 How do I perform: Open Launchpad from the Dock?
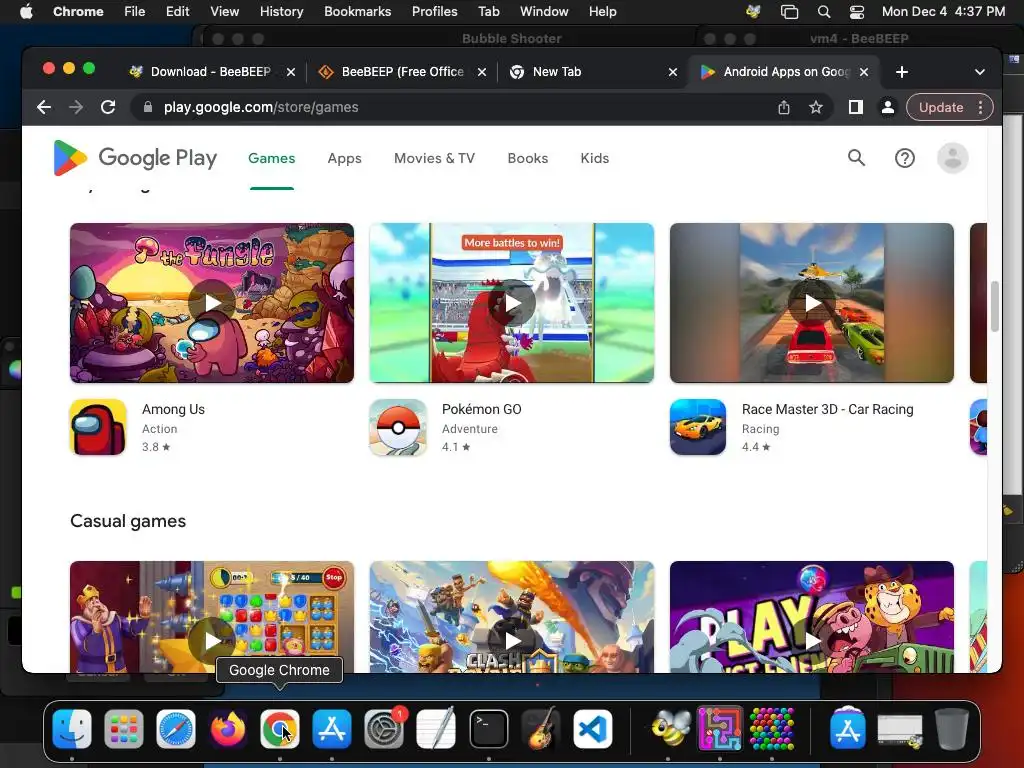point(123,729)
